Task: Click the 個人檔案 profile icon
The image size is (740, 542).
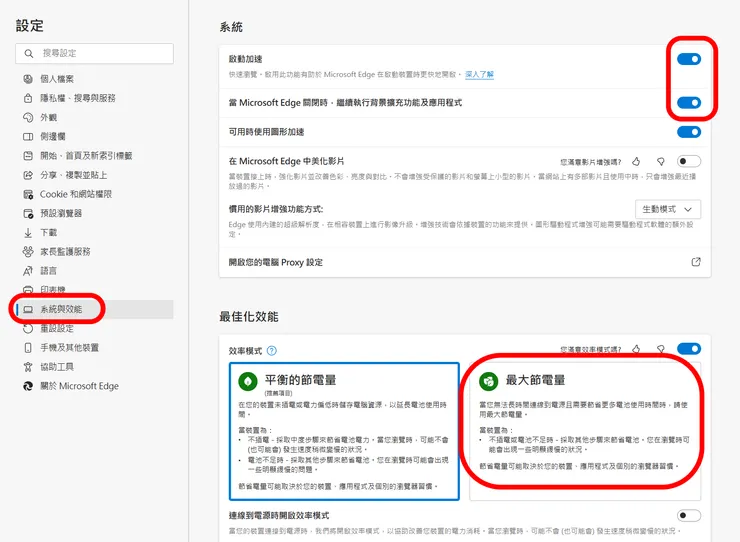Action: [x=28, y=79]
